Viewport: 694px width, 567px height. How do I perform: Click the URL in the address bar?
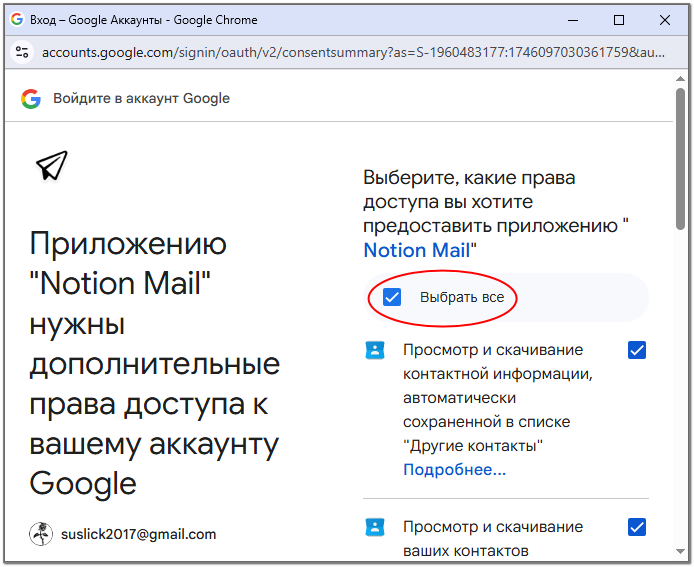pyautogui.click(x=353, y=53)
